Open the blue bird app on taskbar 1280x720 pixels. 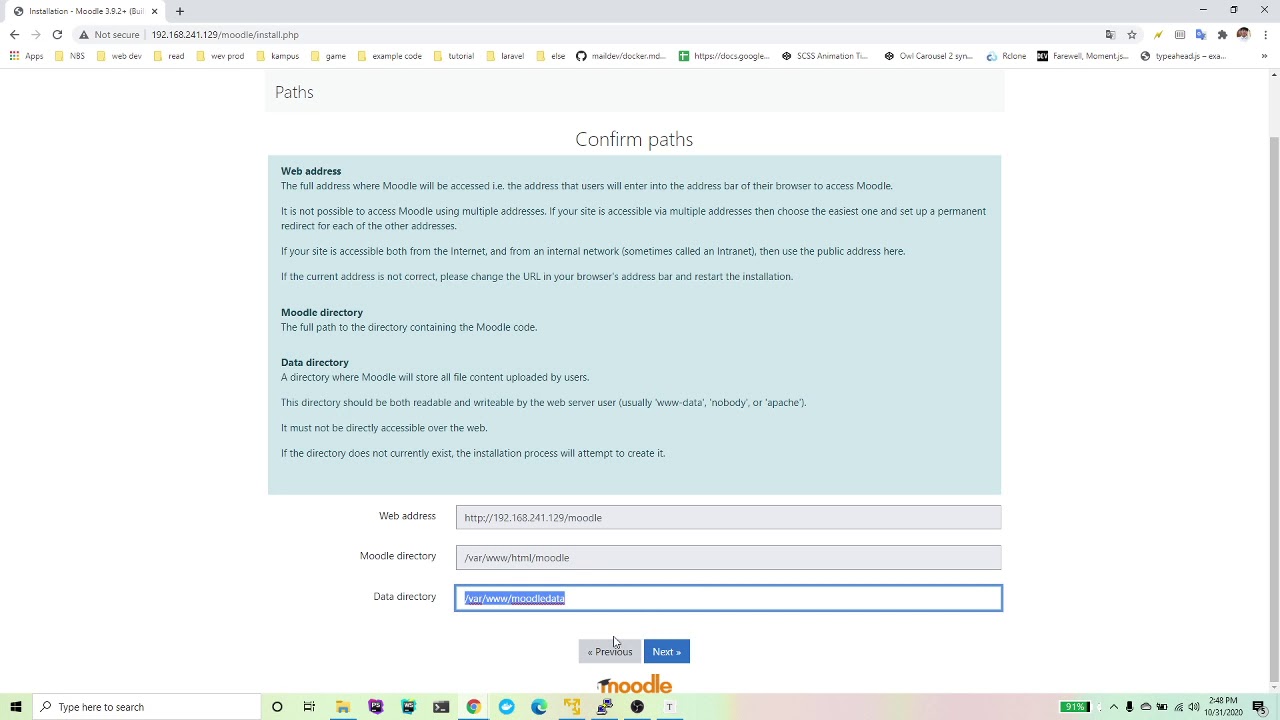coord(506,707)
